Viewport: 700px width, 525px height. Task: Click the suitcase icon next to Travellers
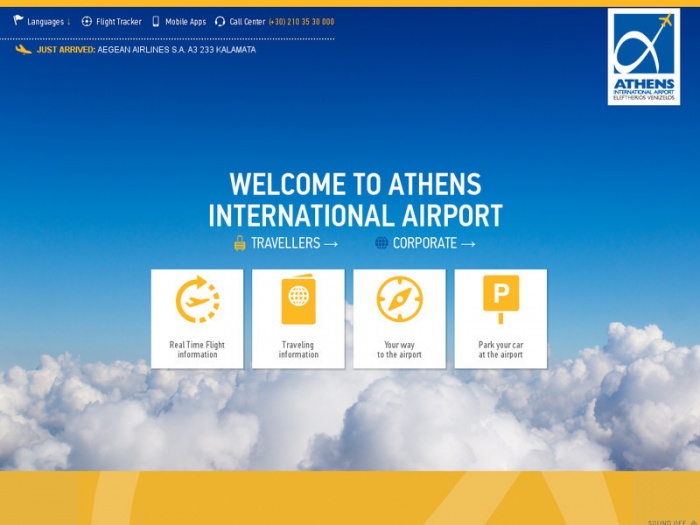(240, 243)
